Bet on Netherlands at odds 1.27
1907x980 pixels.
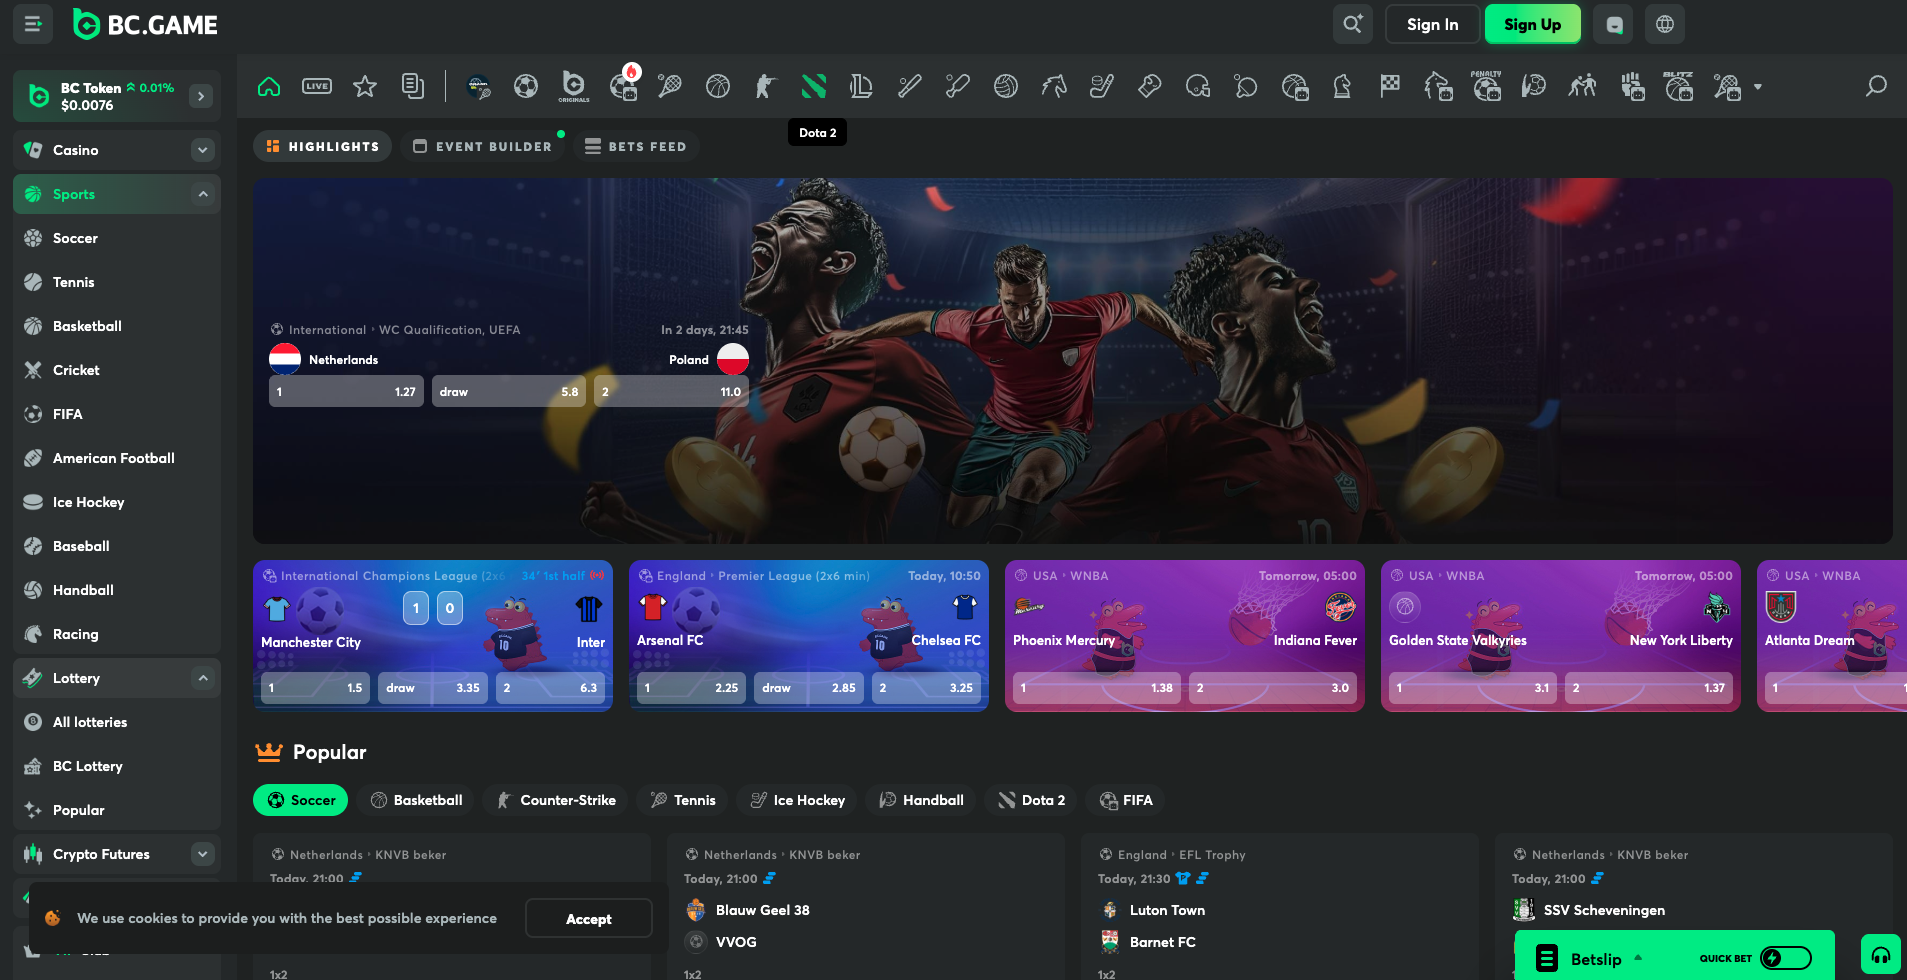[x=346, y=391]
